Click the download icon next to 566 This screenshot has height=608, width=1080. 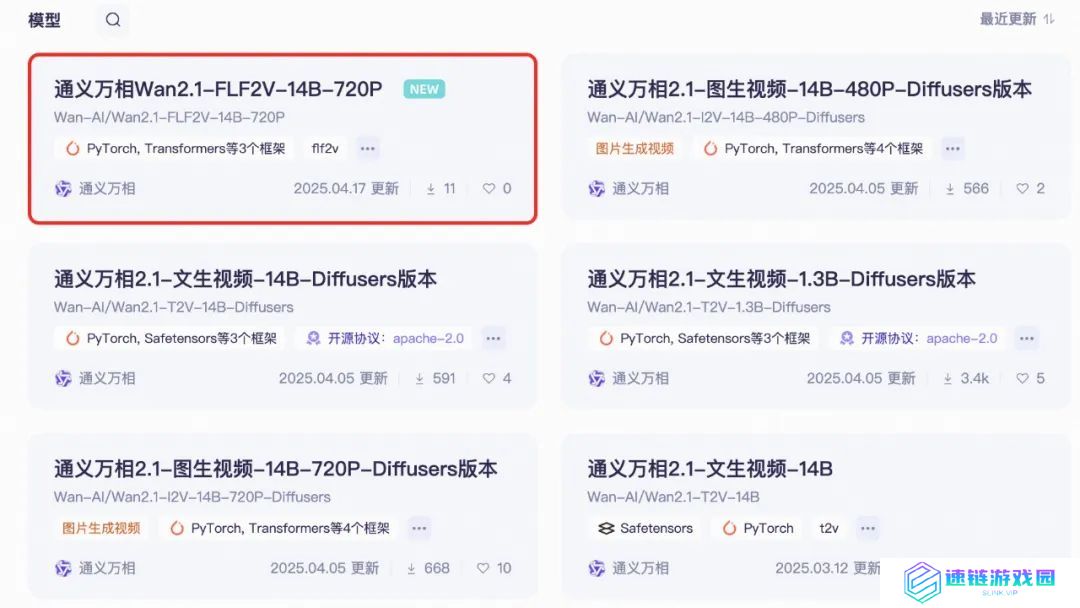tap(950, 189)
